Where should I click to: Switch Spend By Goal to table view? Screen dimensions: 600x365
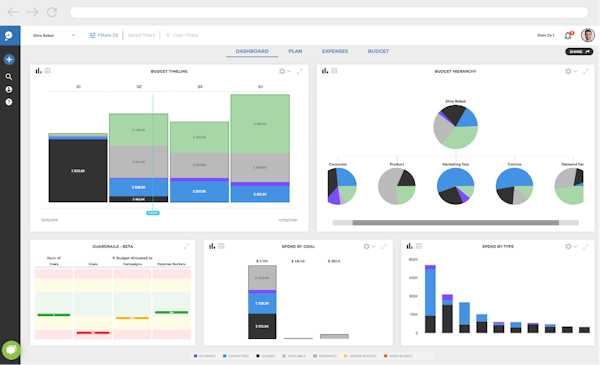coord(221,246)
